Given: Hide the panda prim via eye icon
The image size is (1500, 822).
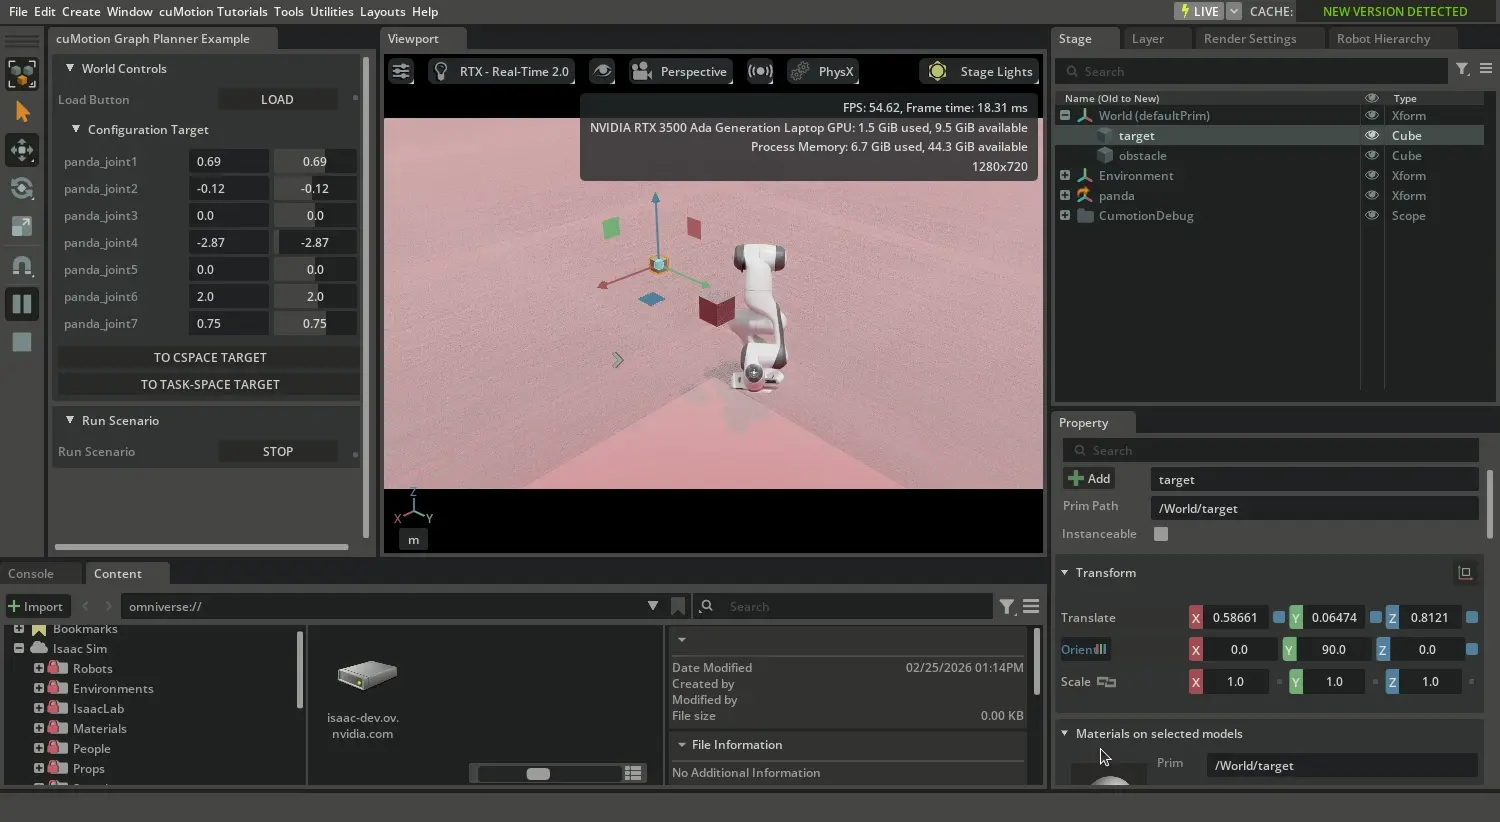Looking at the screenshot, I should tap(1371, 196).
